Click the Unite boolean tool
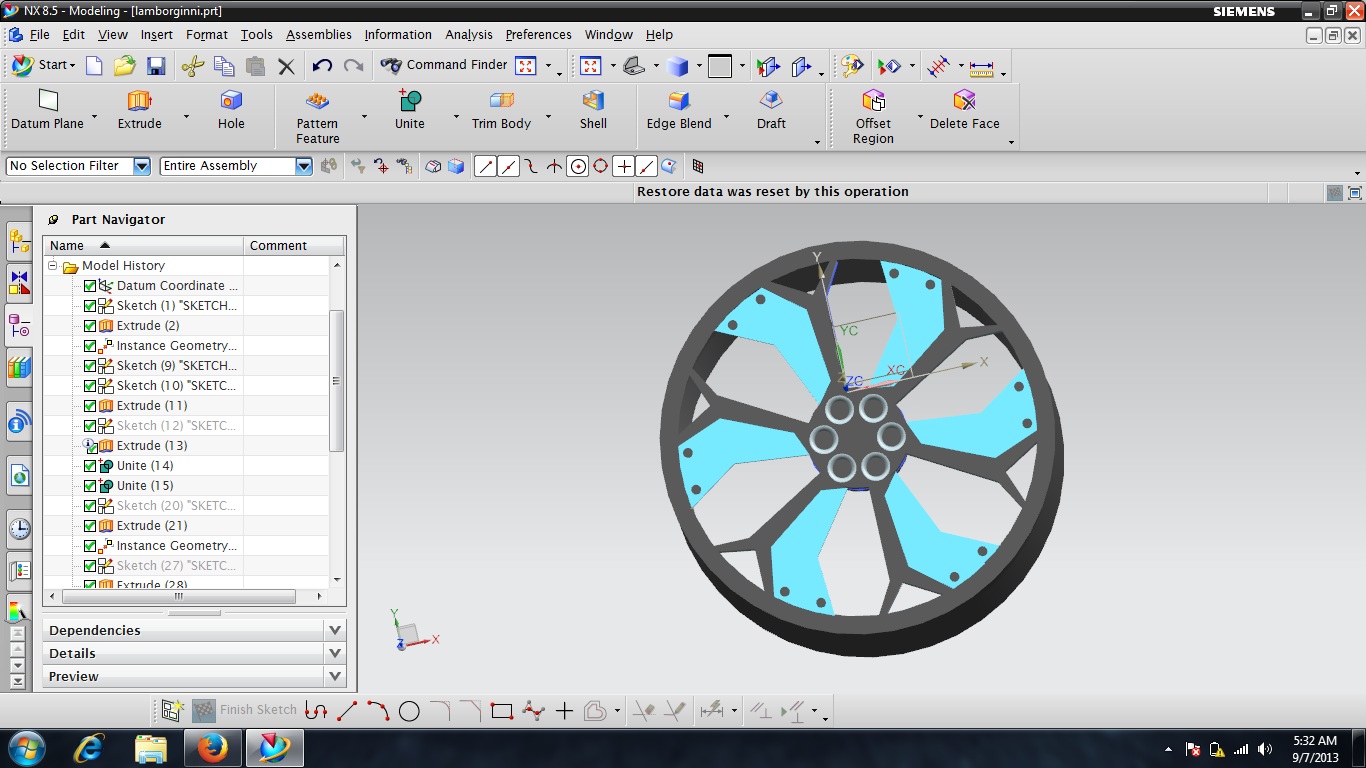 [409, 101]
